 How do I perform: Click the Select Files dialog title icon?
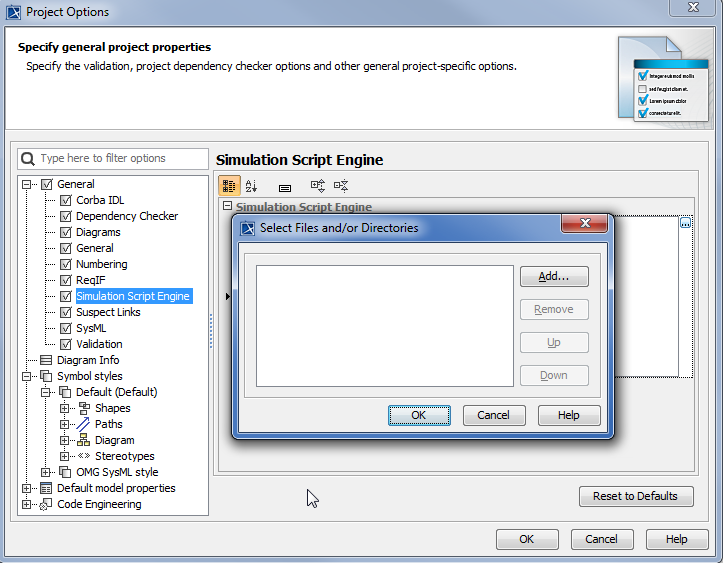coord(248,228)
